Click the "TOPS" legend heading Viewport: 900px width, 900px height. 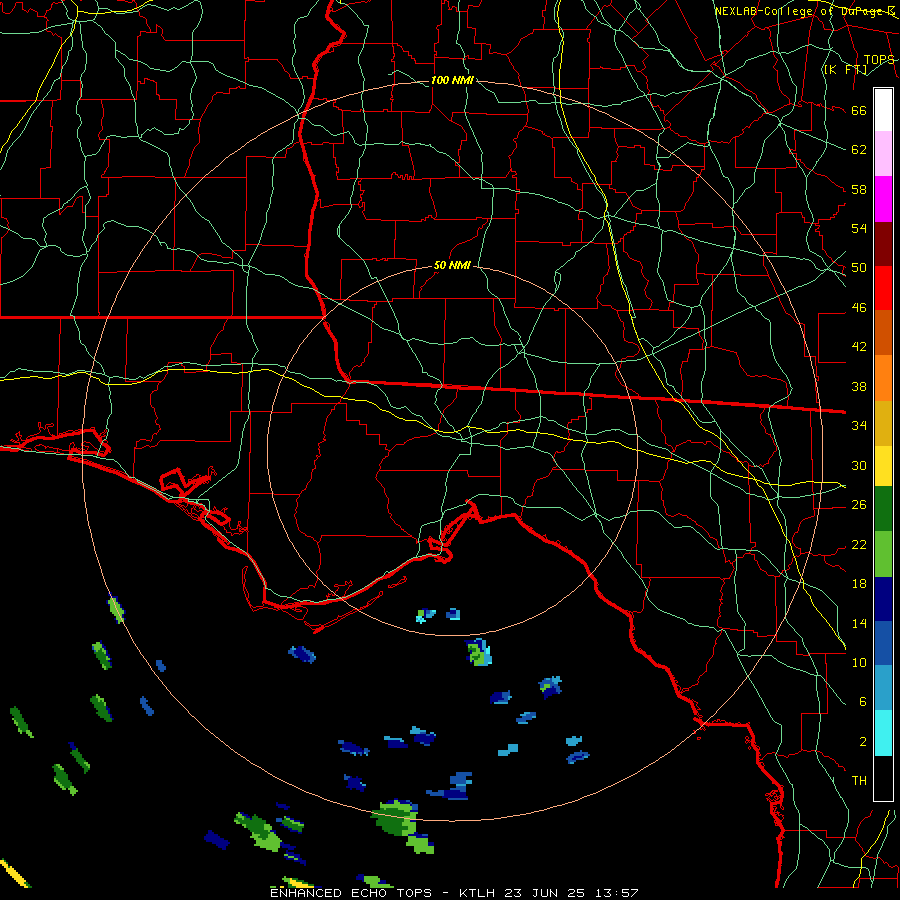(879, 60)
